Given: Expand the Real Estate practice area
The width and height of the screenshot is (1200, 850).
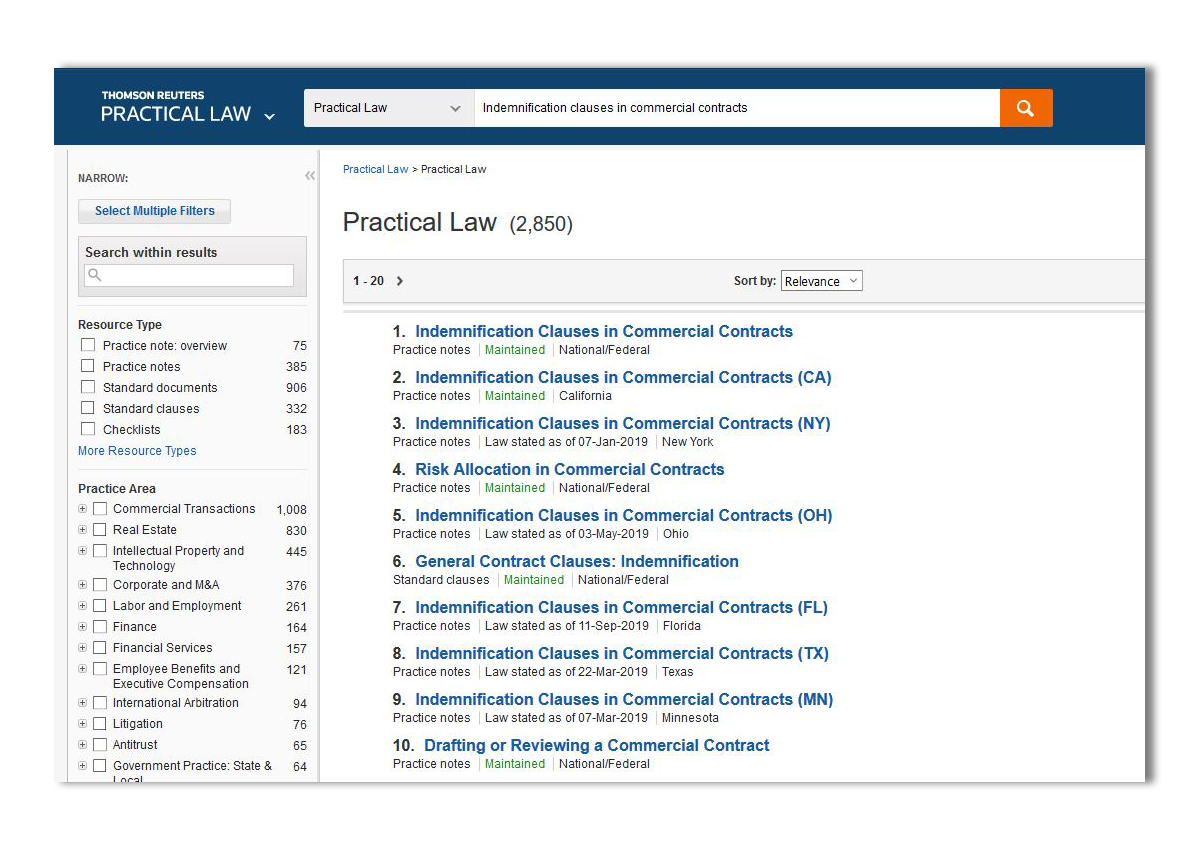Looking at the screenshot, I should coord(83,530).
